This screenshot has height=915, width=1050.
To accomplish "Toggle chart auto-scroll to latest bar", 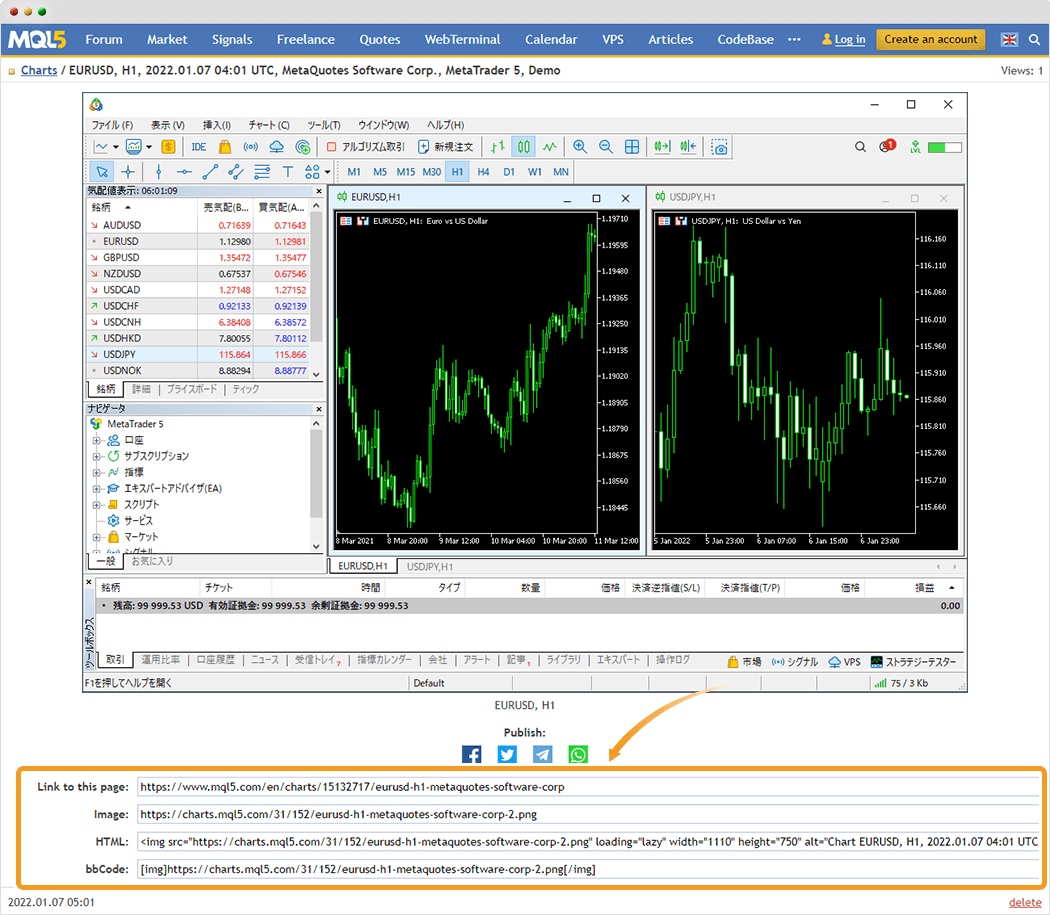I will pyautogui.click(x=662, y=147).
